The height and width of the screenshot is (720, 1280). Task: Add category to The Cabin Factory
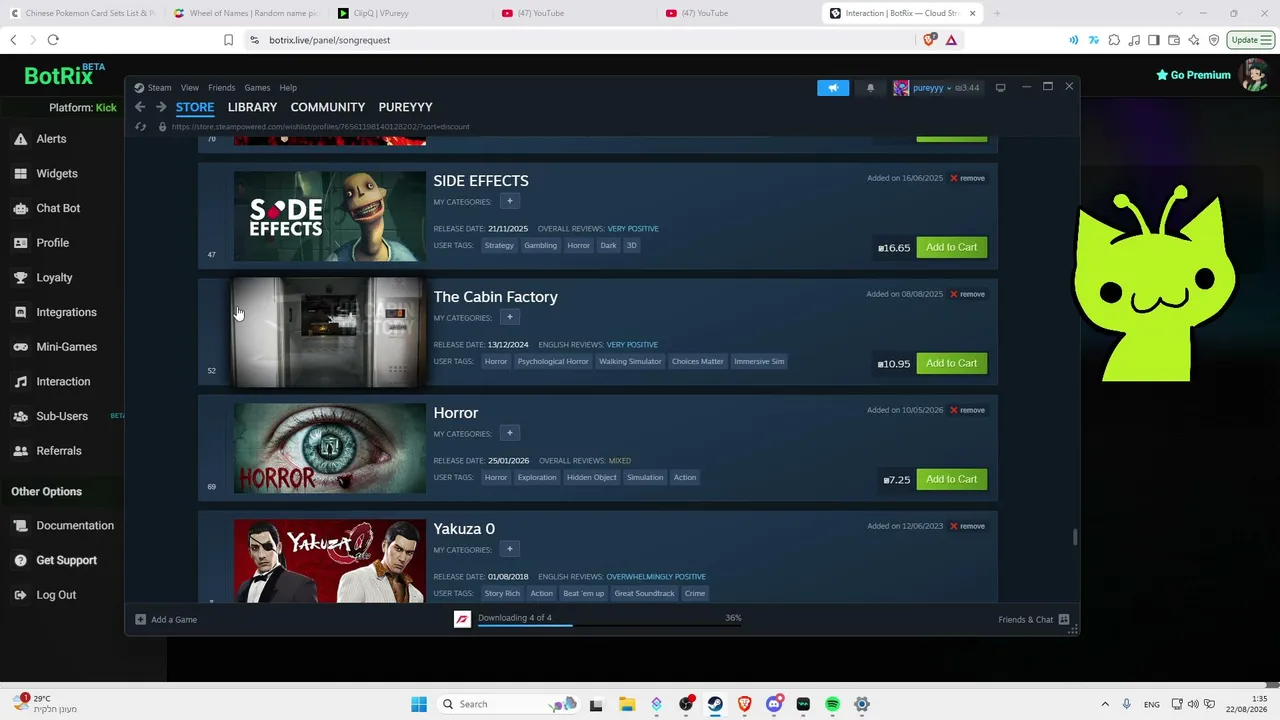tap(509, 318)
